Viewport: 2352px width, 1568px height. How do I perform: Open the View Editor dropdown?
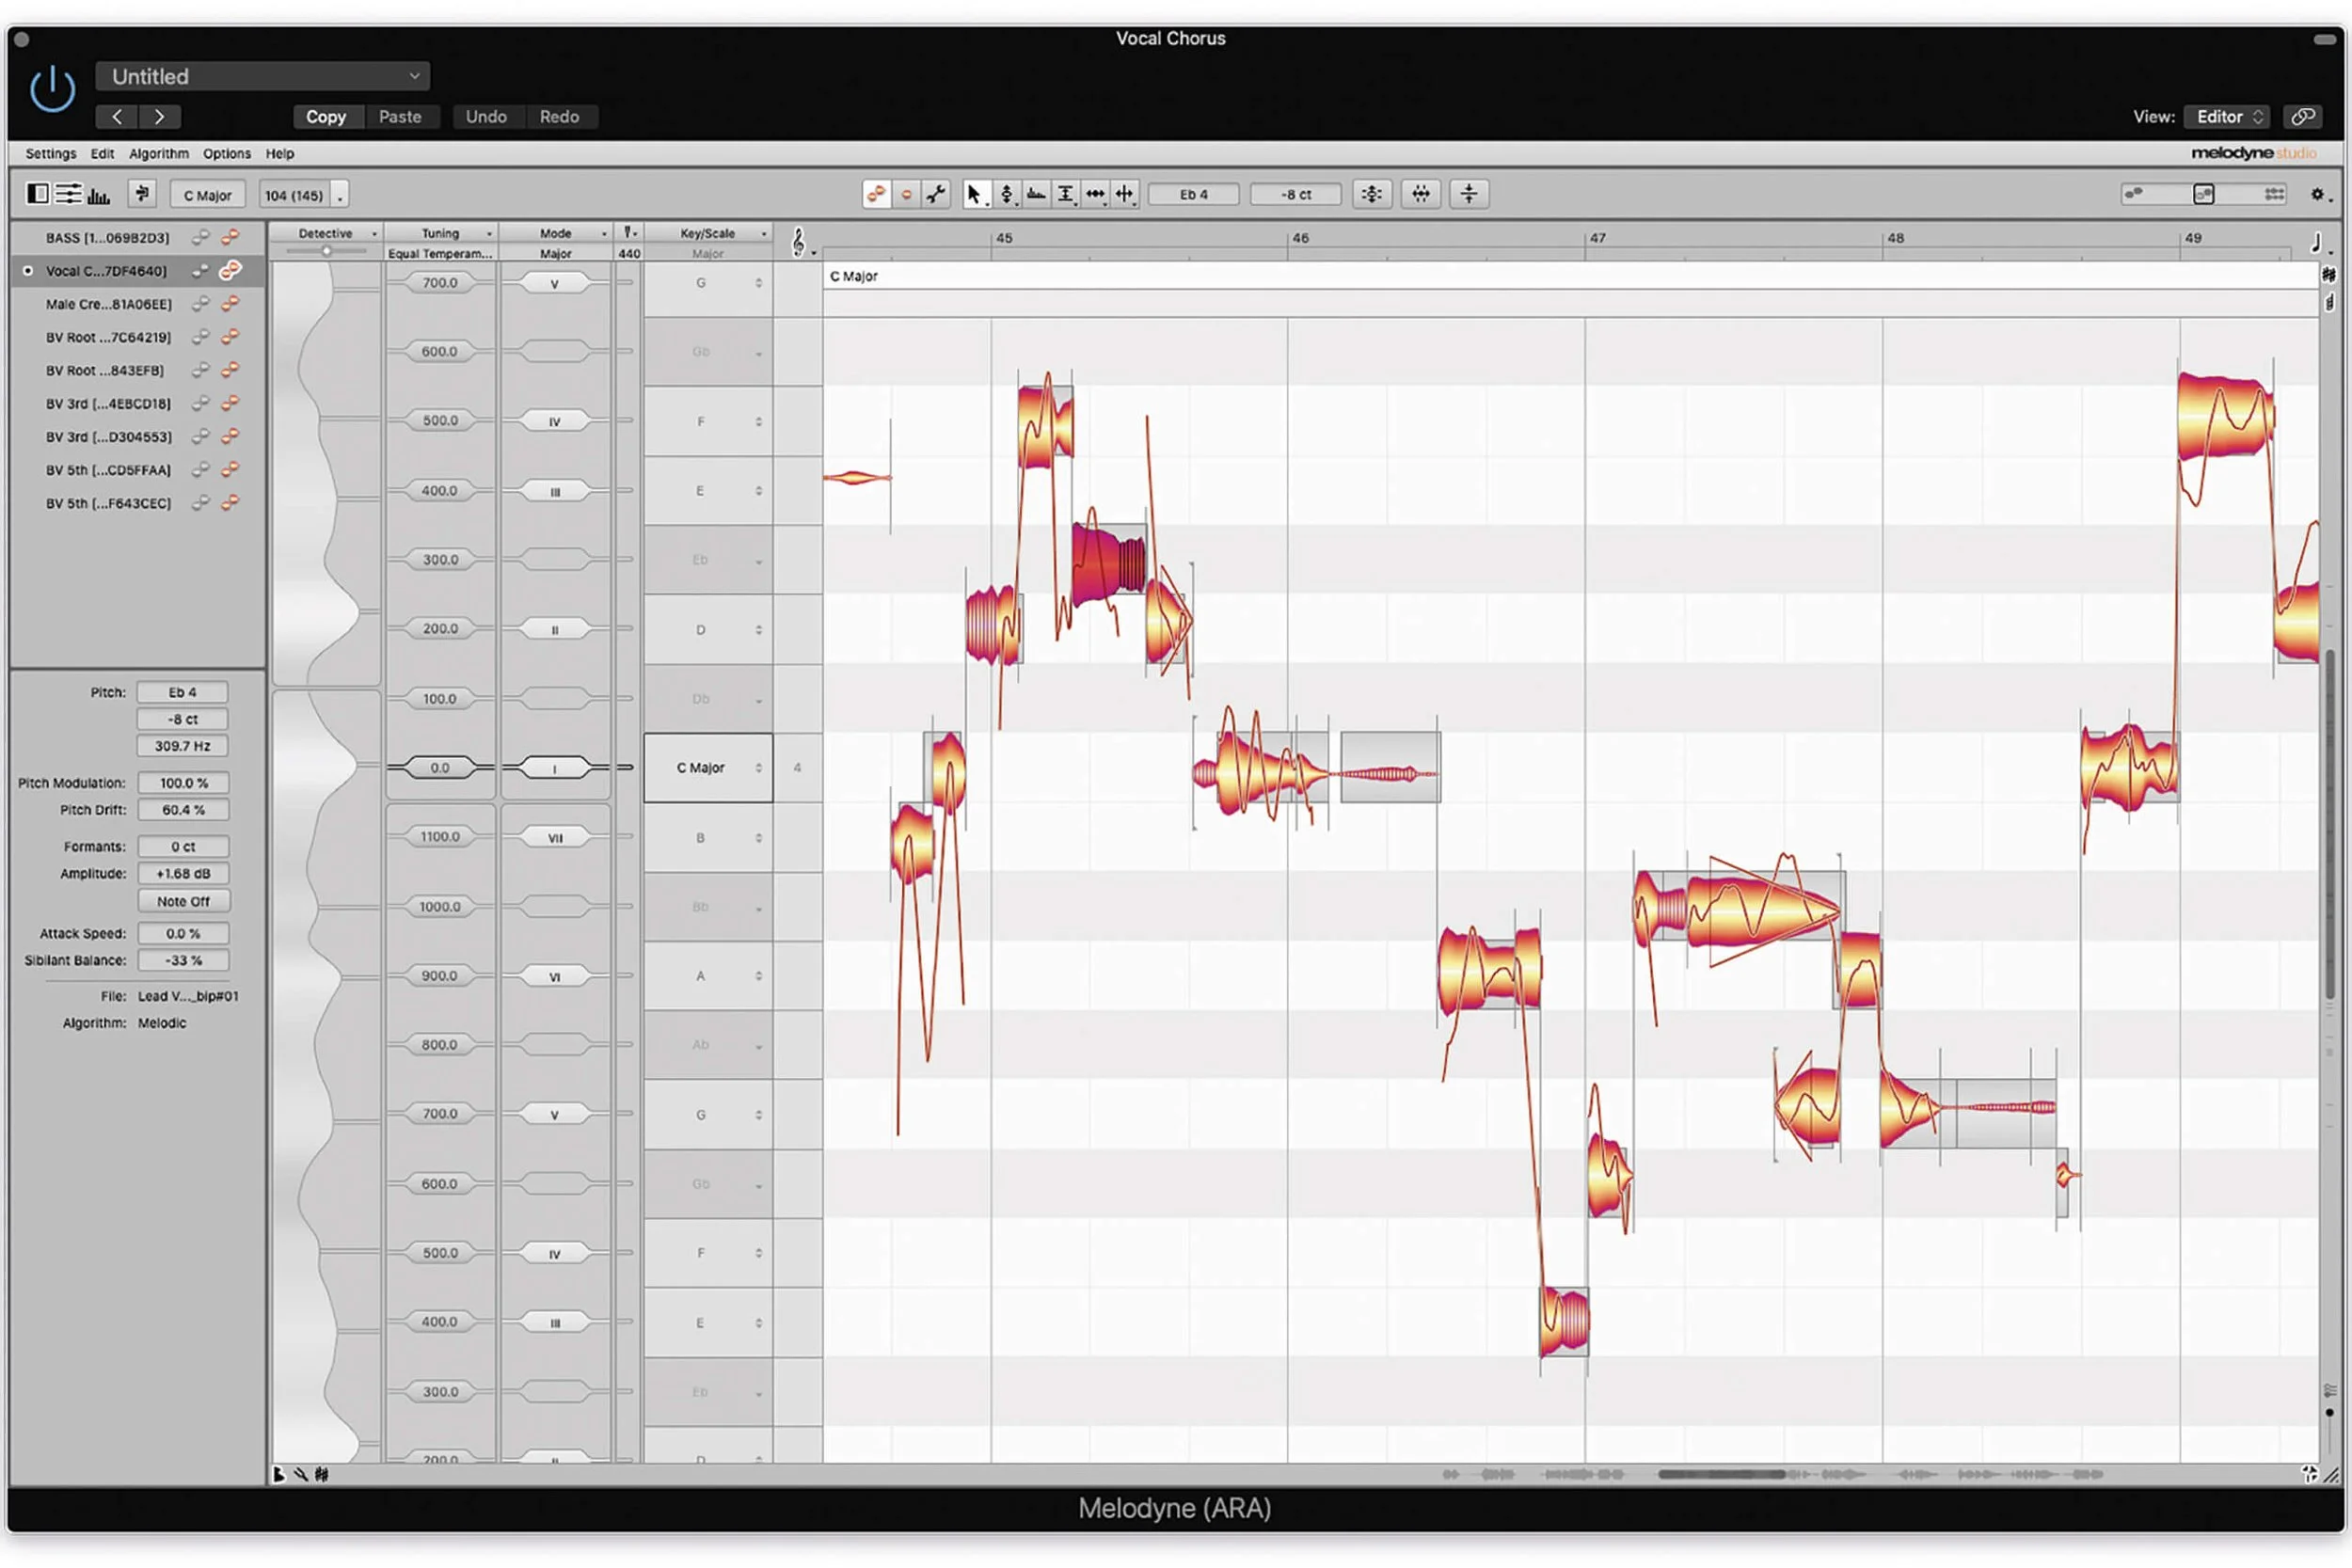click(x=2227, y=117)
